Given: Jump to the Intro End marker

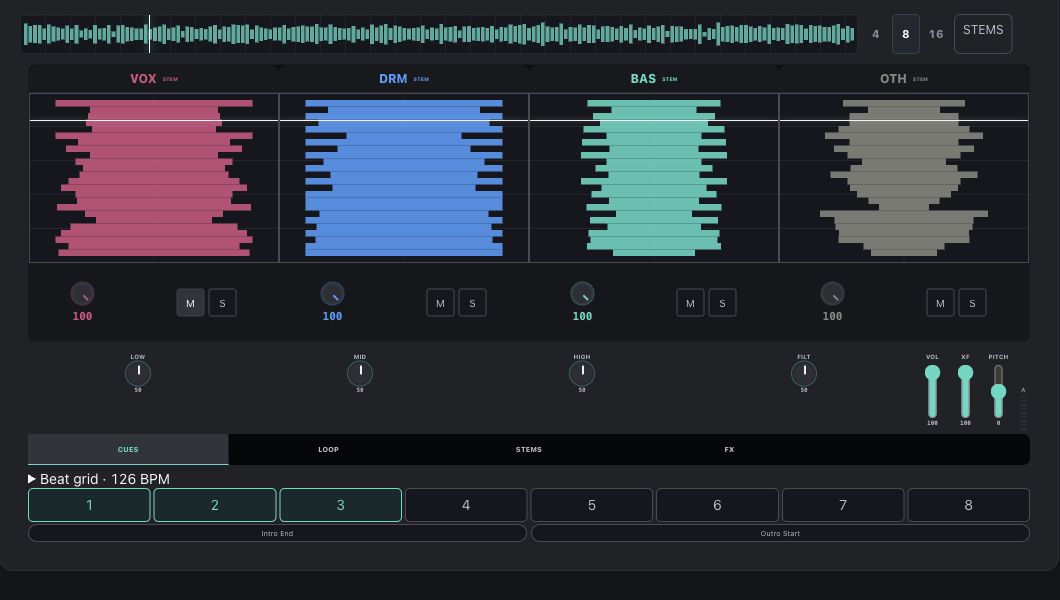Looking at the screenshot, I should tap(277, 533).
